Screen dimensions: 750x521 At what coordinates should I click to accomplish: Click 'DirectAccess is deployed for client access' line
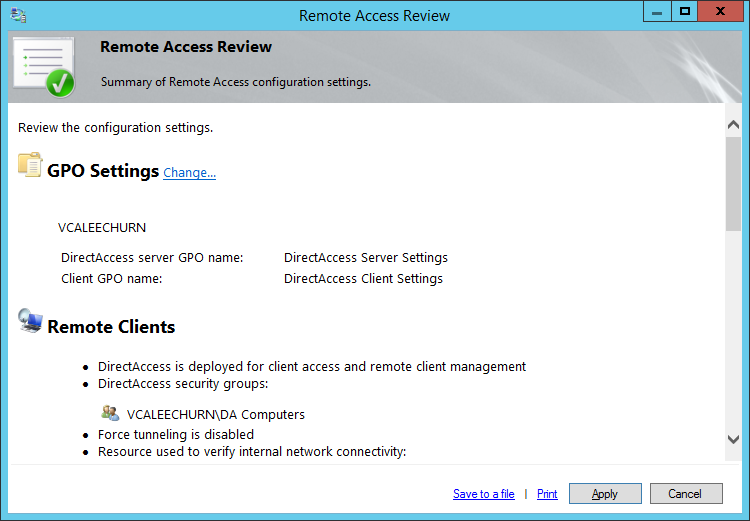(x=312, y=367)
